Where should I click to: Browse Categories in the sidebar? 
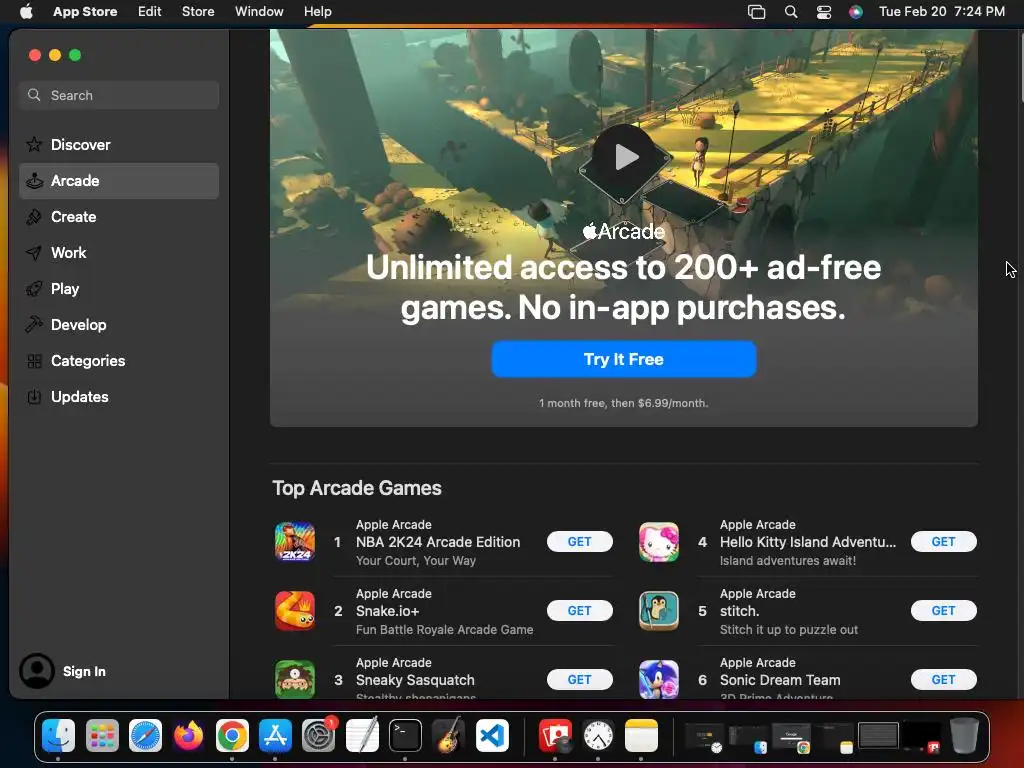(119, 360)
